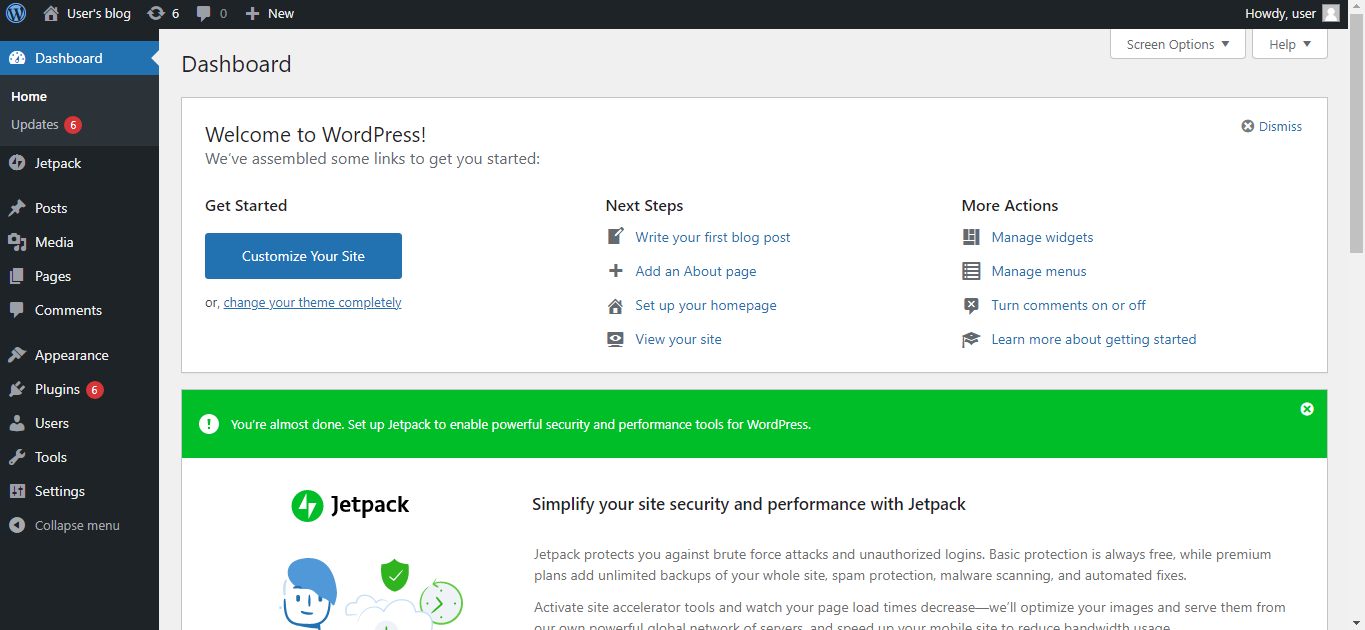Open Jetpack menu item
Screen dimensions: 1365x630
[79, 163]
